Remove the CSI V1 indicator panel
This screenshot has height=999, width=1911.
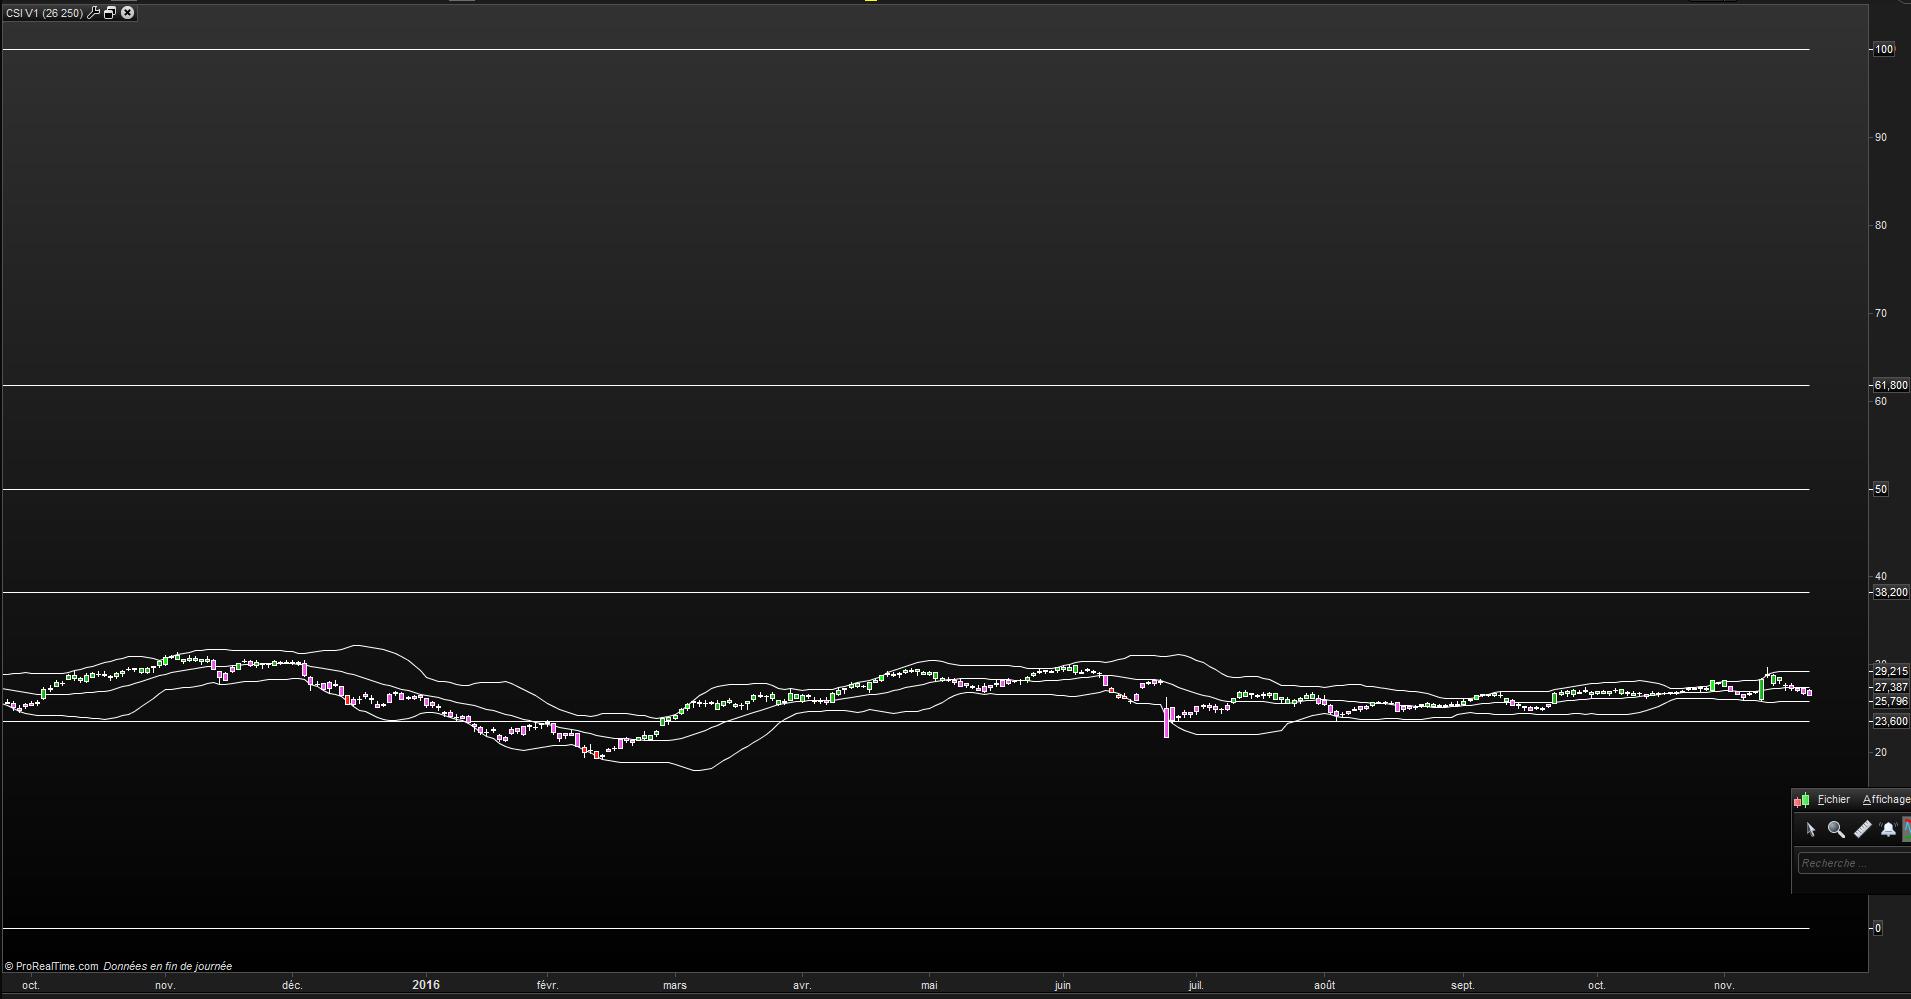(128, 13)
